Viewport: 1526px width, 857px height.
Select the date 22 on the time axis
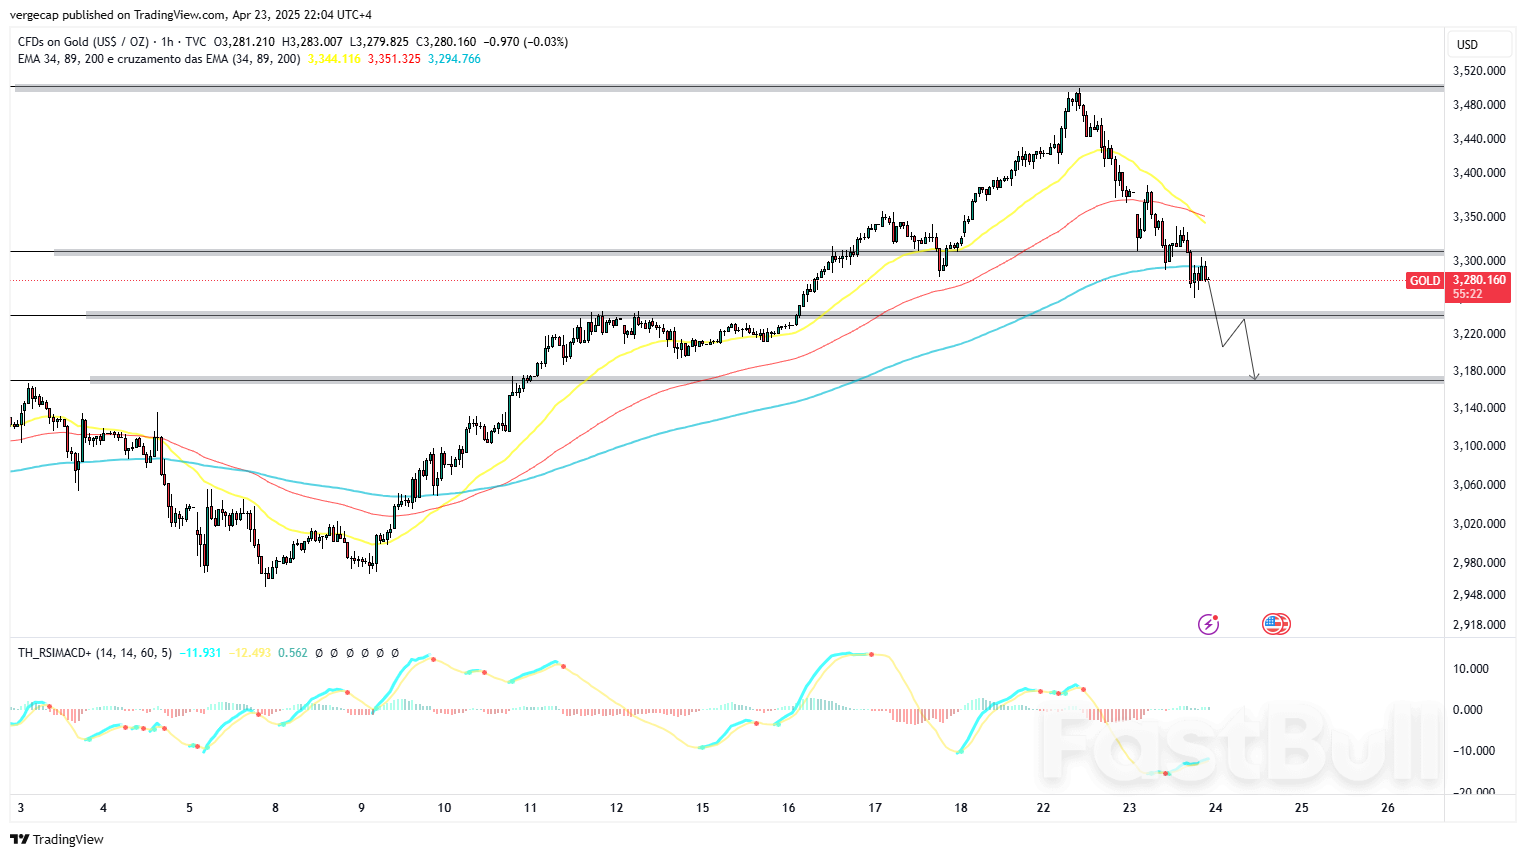[1044, 806]
